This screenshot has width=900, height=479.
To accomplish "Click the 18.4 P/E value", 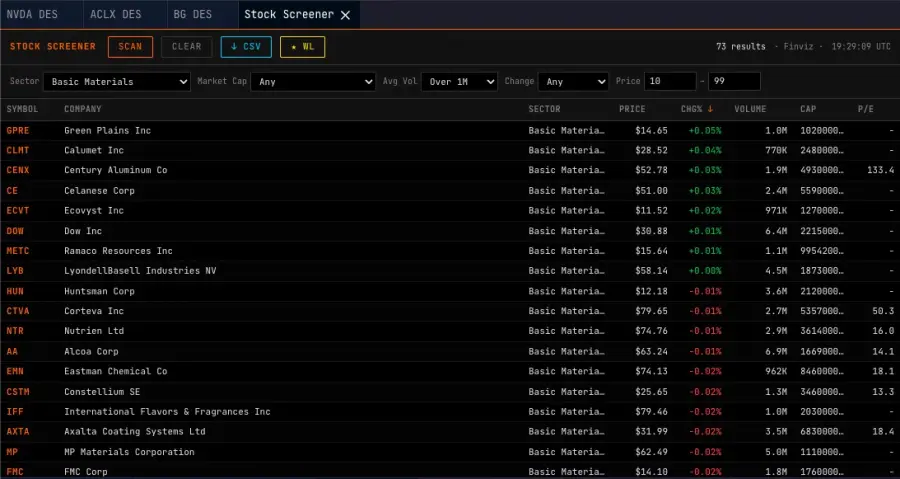I will [883, 431].
